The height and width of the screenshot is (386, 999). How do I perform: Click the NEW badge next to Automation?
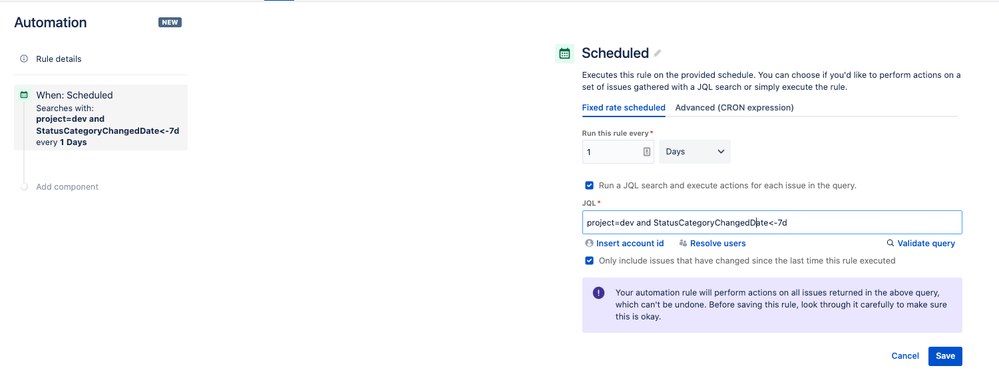point(170,22)
